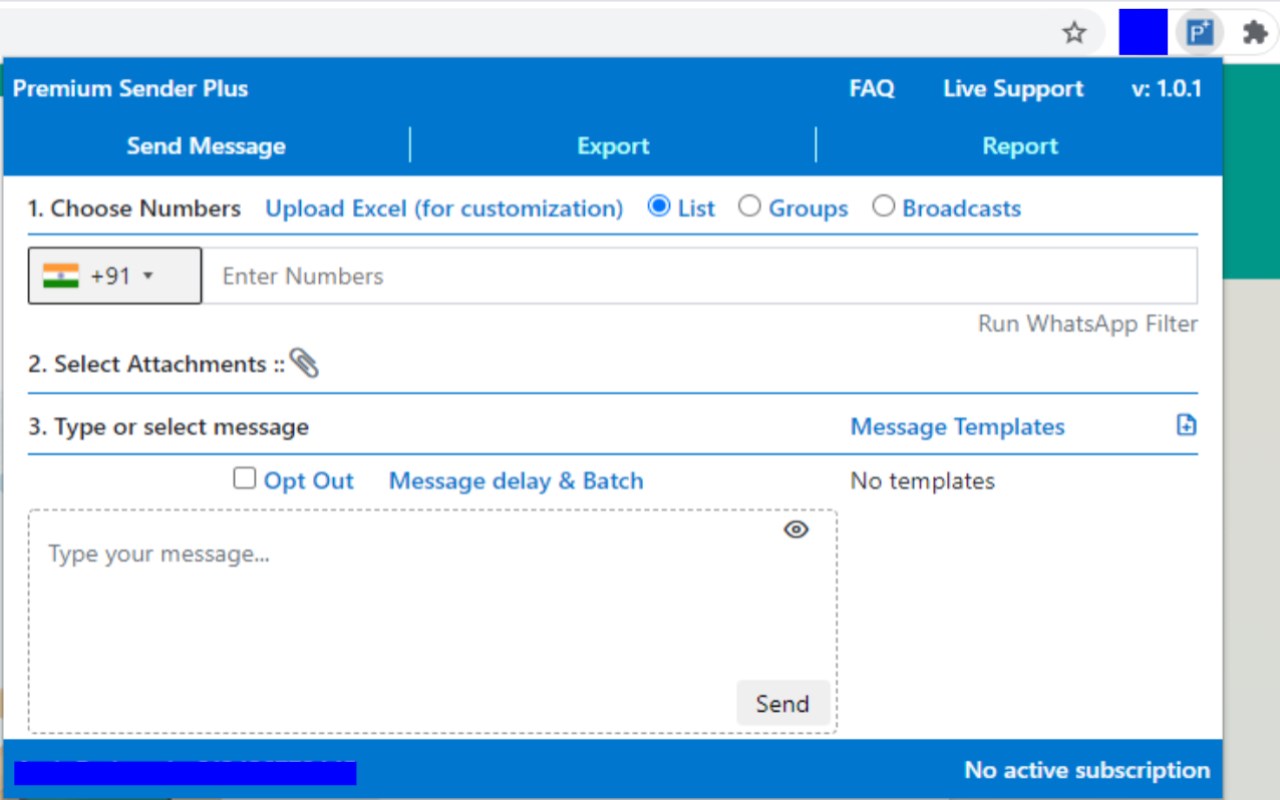Open the FAQ menu item
The height and width of the screenshot is (800, 1280).
[872, 88]
